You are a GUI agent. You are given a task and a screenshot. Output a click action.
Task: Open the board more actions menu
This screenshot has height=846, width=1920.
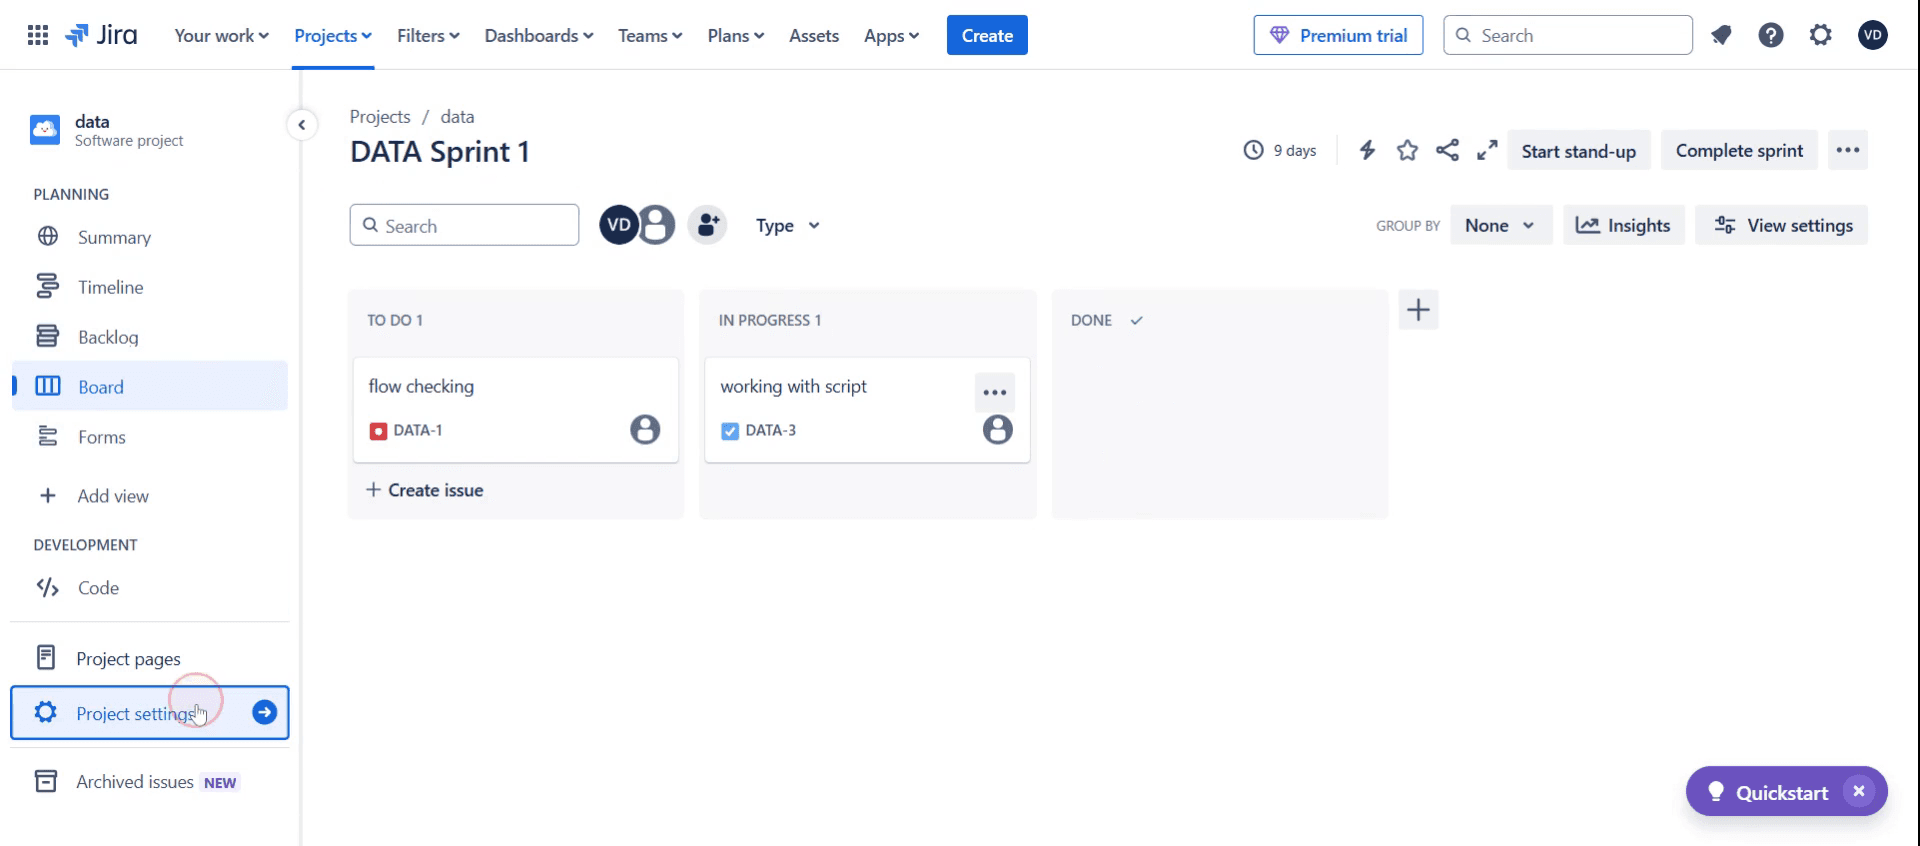[1848, 150]
